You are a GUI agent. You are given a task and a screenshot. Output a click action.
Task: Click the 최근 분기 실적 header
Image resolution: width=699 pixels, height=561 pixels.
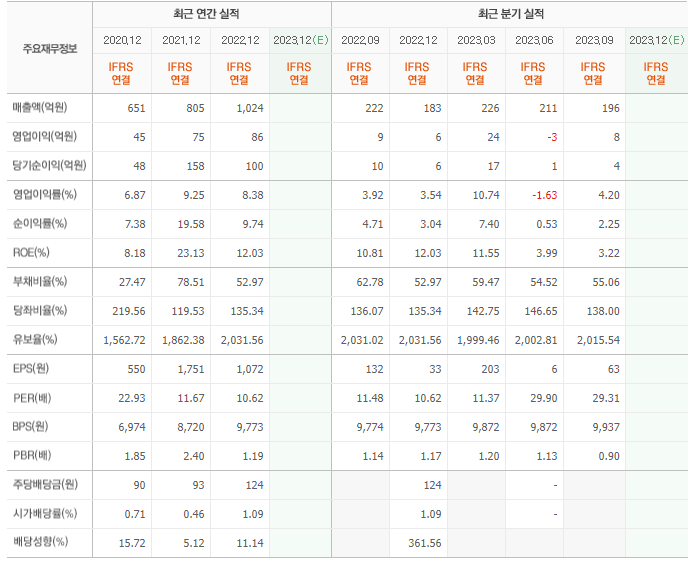(x=511, y=14)
